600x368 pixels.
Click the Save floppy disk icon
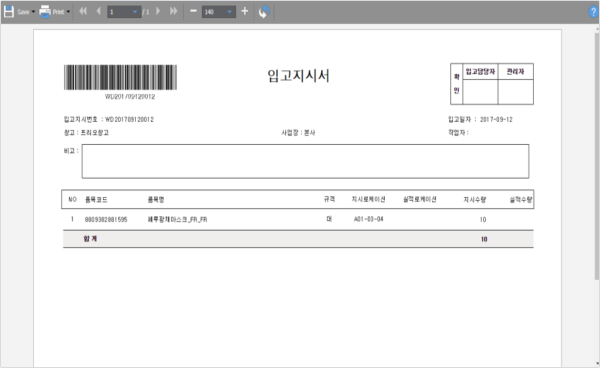(9, 11)
